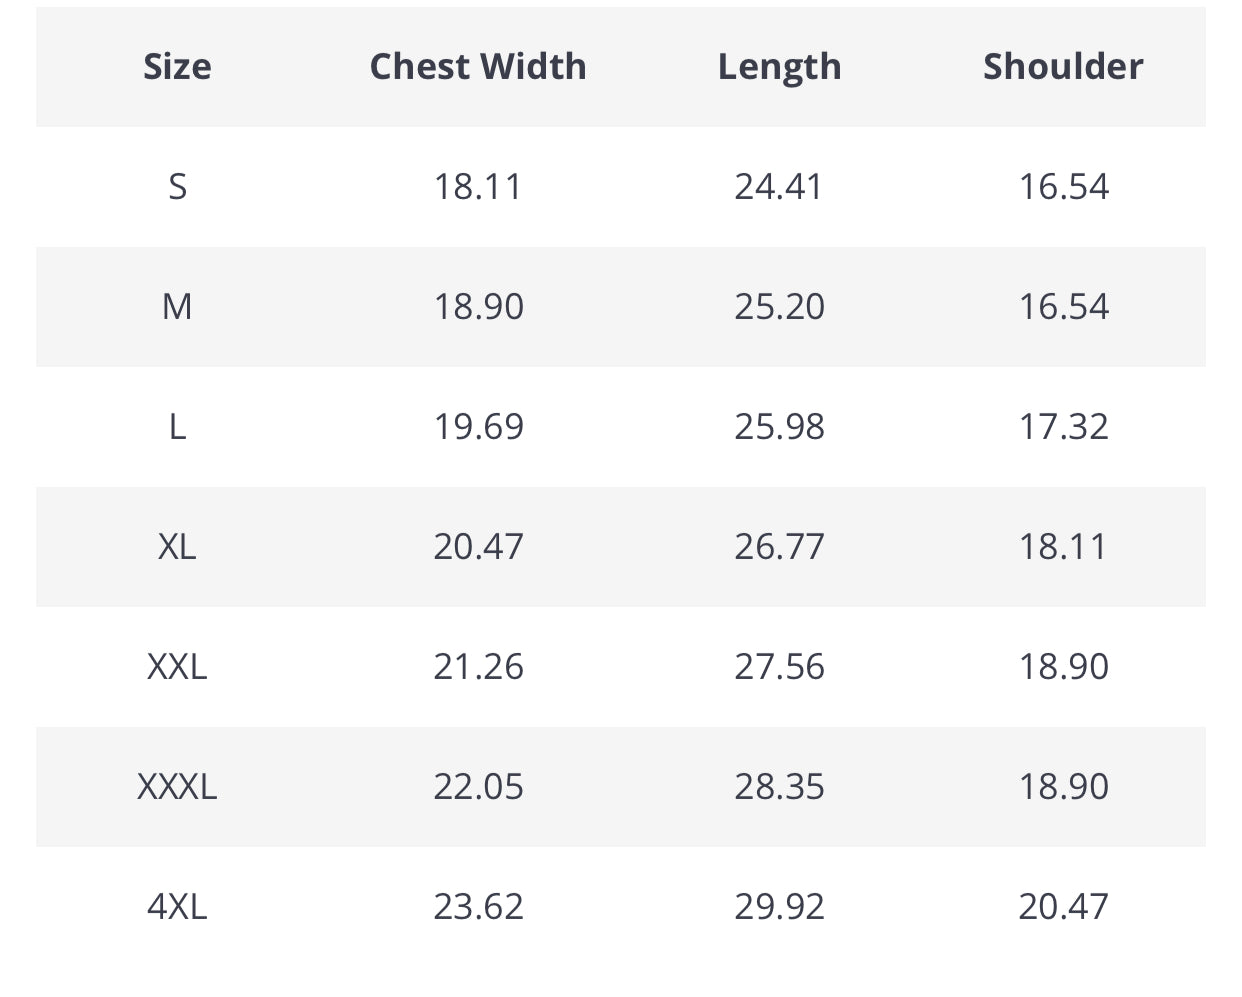
Task: Click shoulder value 17.32
Action: tap(1063, 427)
